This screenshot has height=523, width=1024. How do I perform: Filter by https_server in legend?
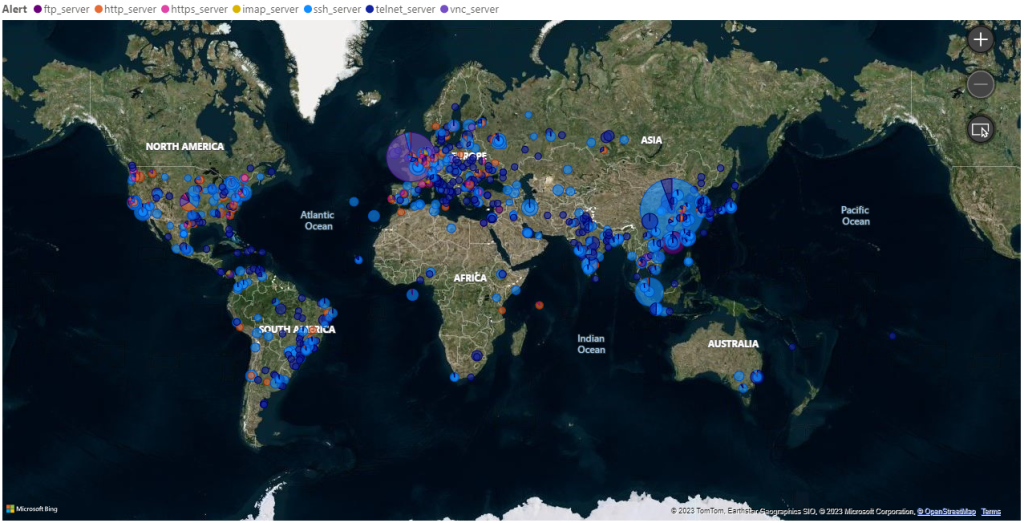pyautogui.click(x=199, y=9)
